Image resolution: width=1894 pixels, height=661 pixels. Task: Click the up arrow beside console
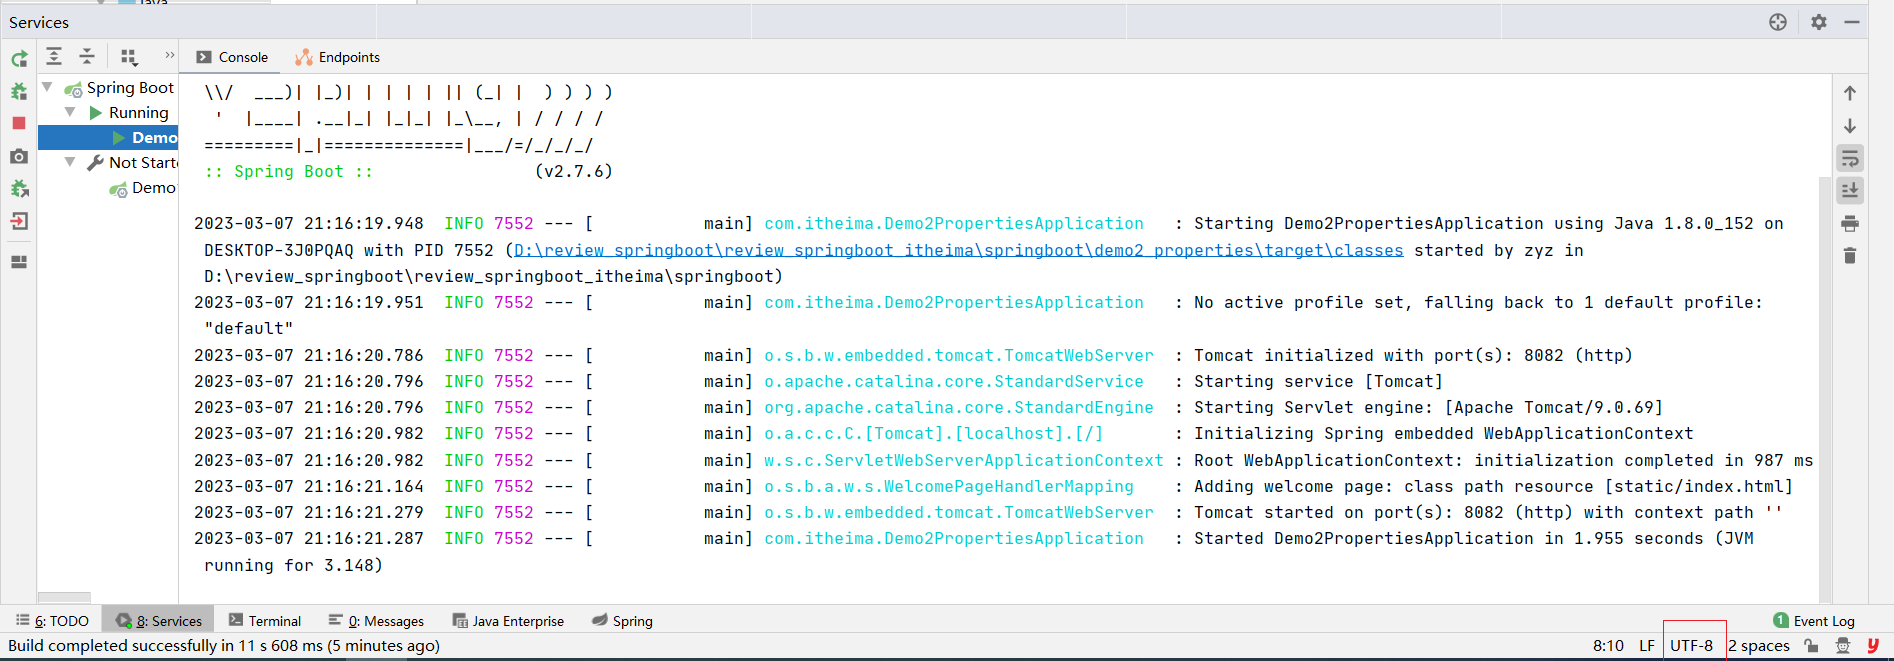click(x=1850, y=93)
